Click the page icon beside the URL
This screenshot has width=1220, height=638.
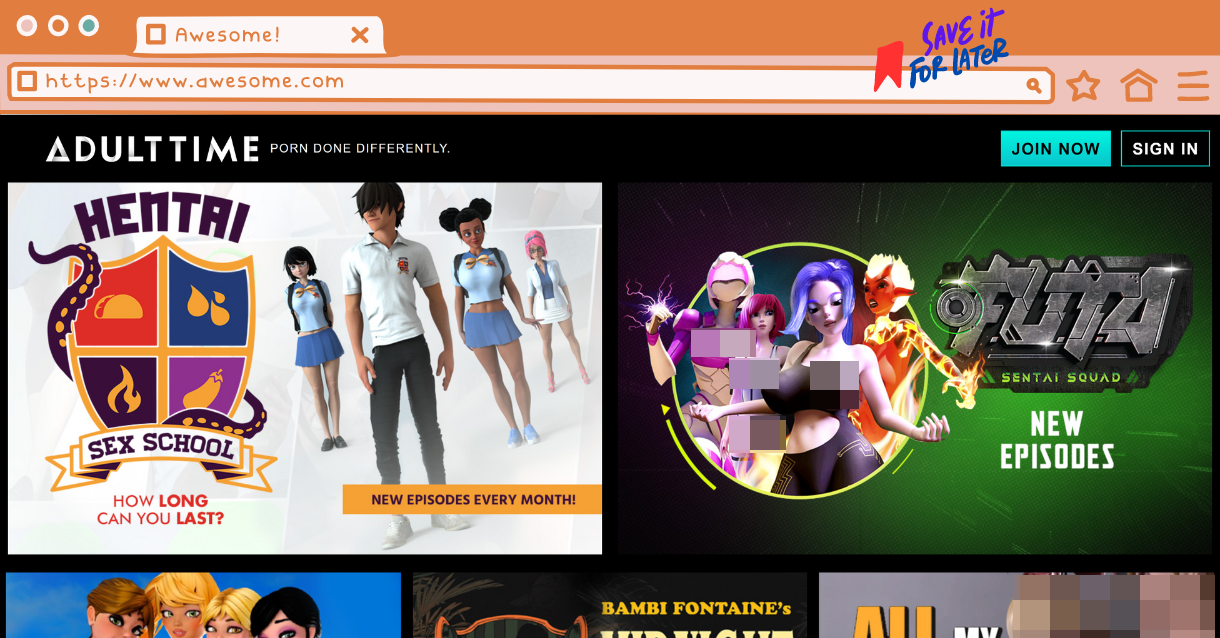(27, 81)
